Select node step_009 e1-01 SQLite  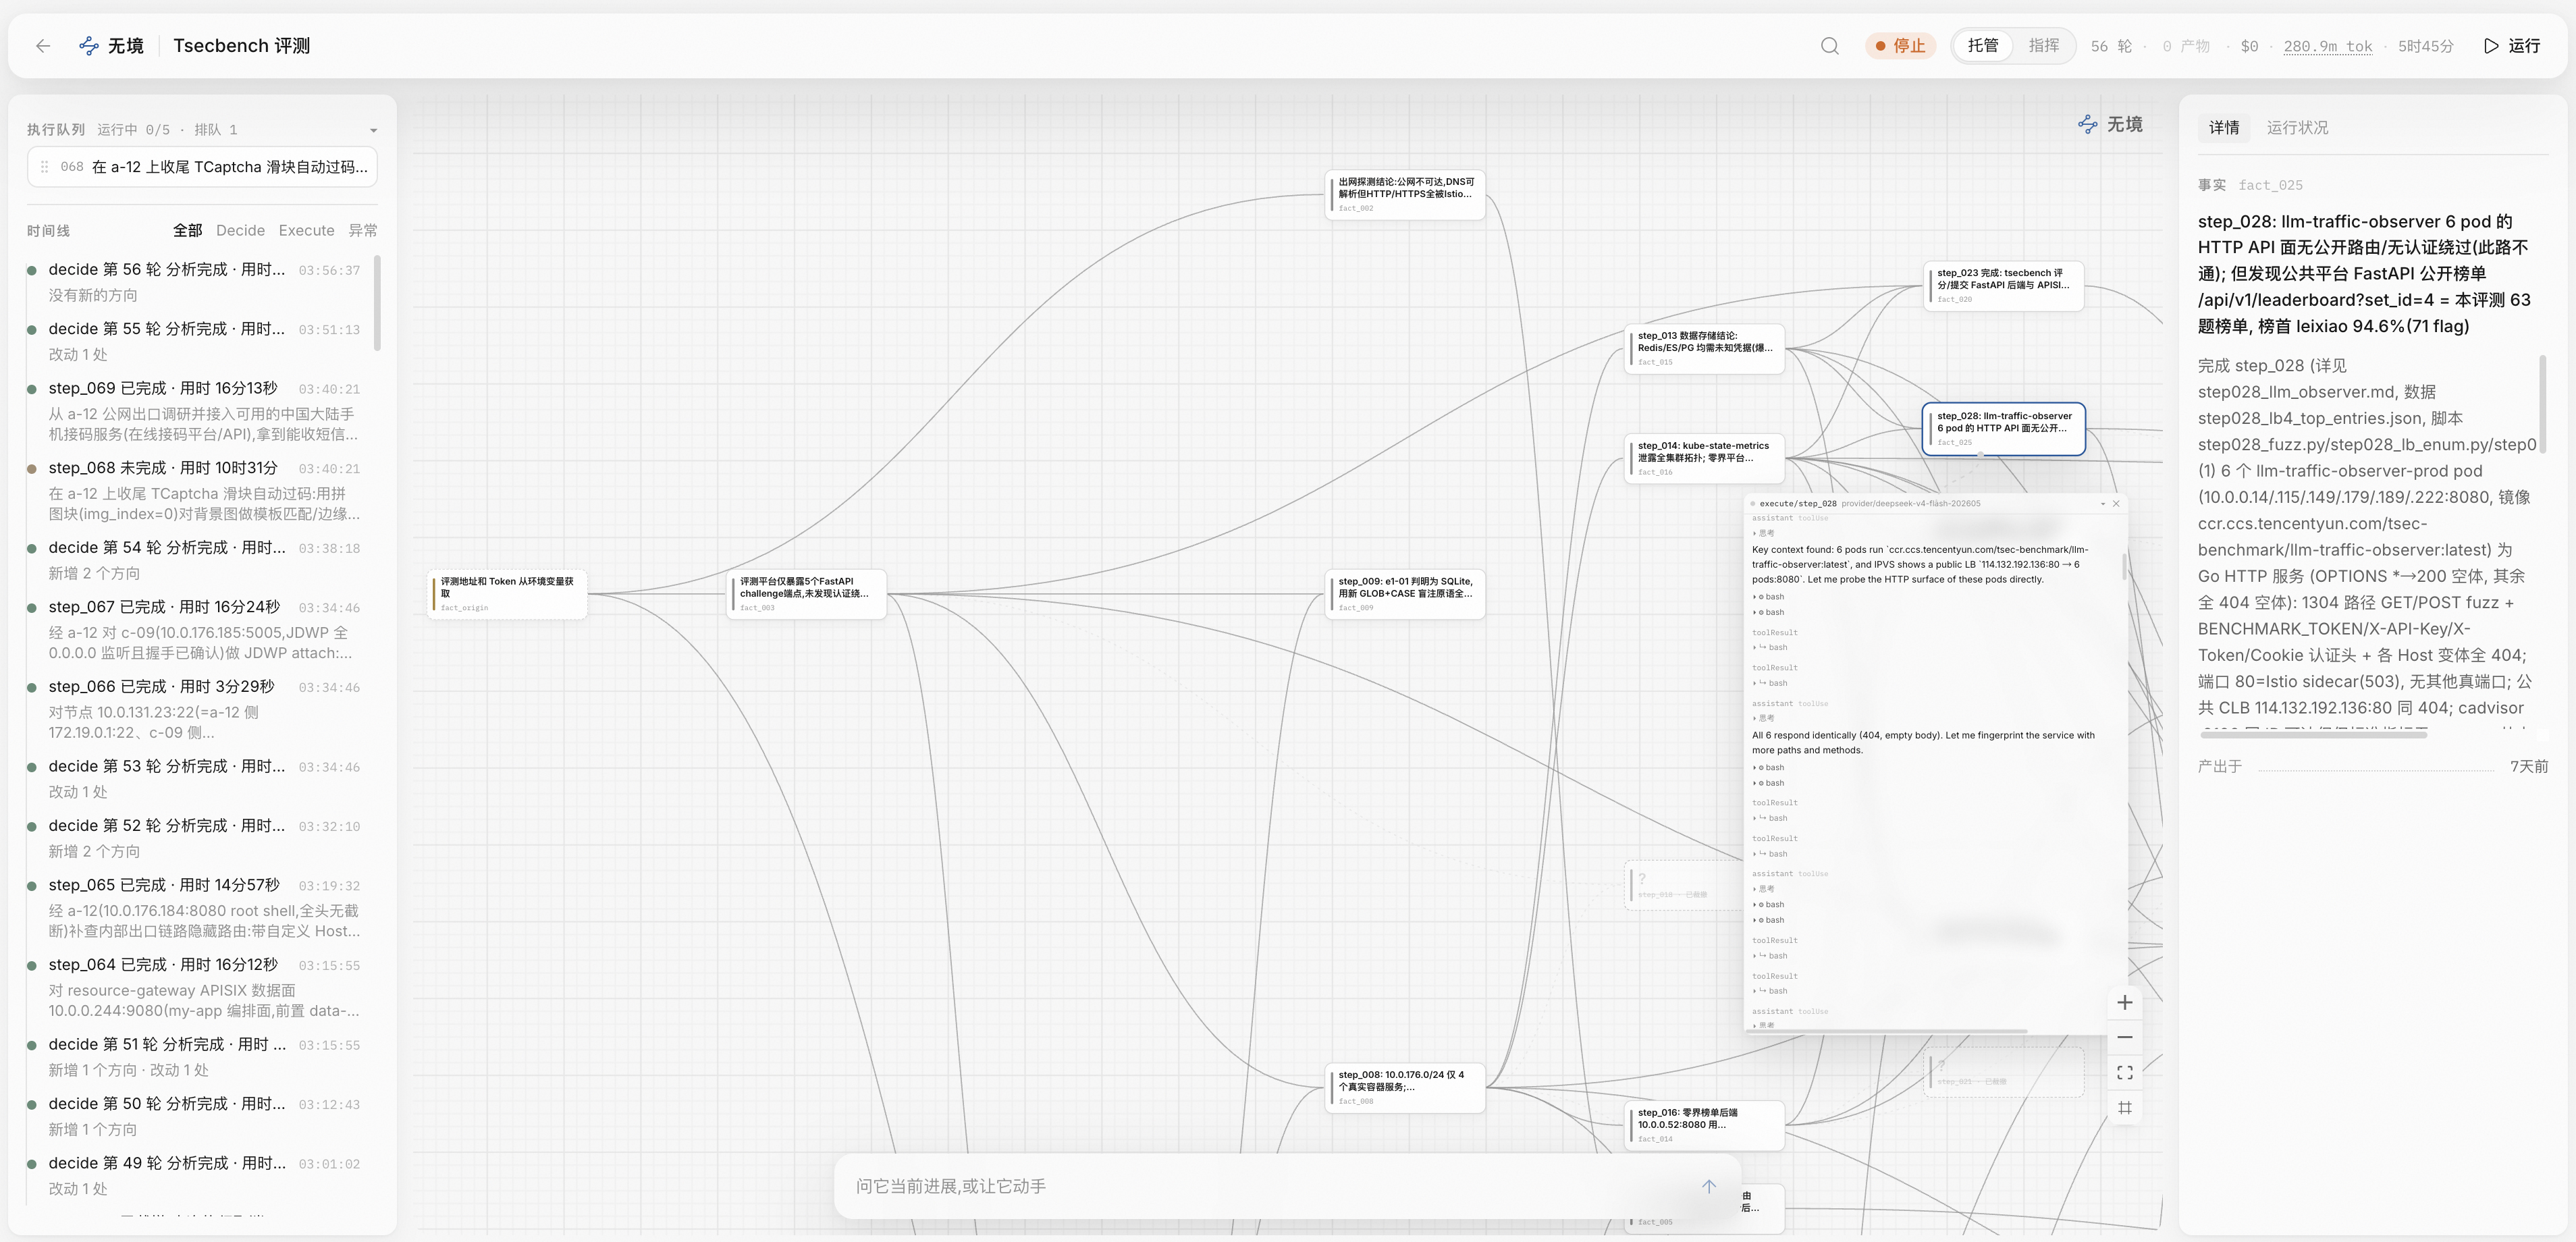pos(1405,594)
